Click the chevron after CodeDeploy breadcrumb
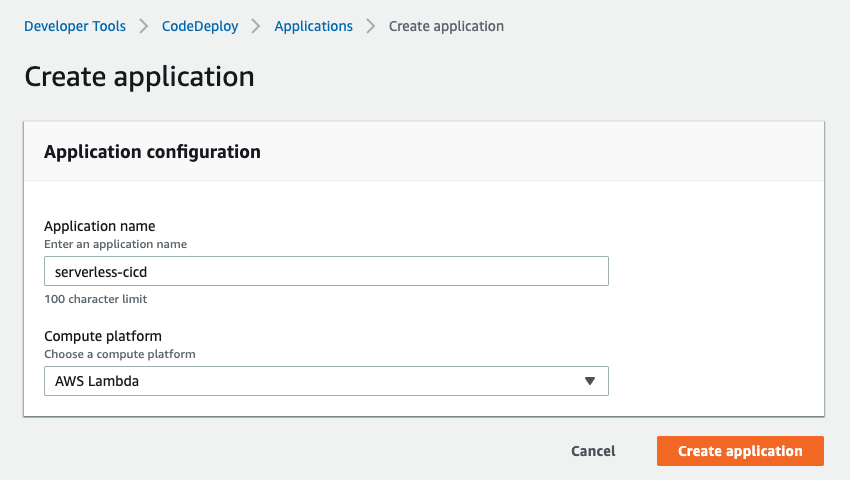Image resolution: width=850 pixels, height=480 pixels. pyautogui.click(x=256, y=26)
